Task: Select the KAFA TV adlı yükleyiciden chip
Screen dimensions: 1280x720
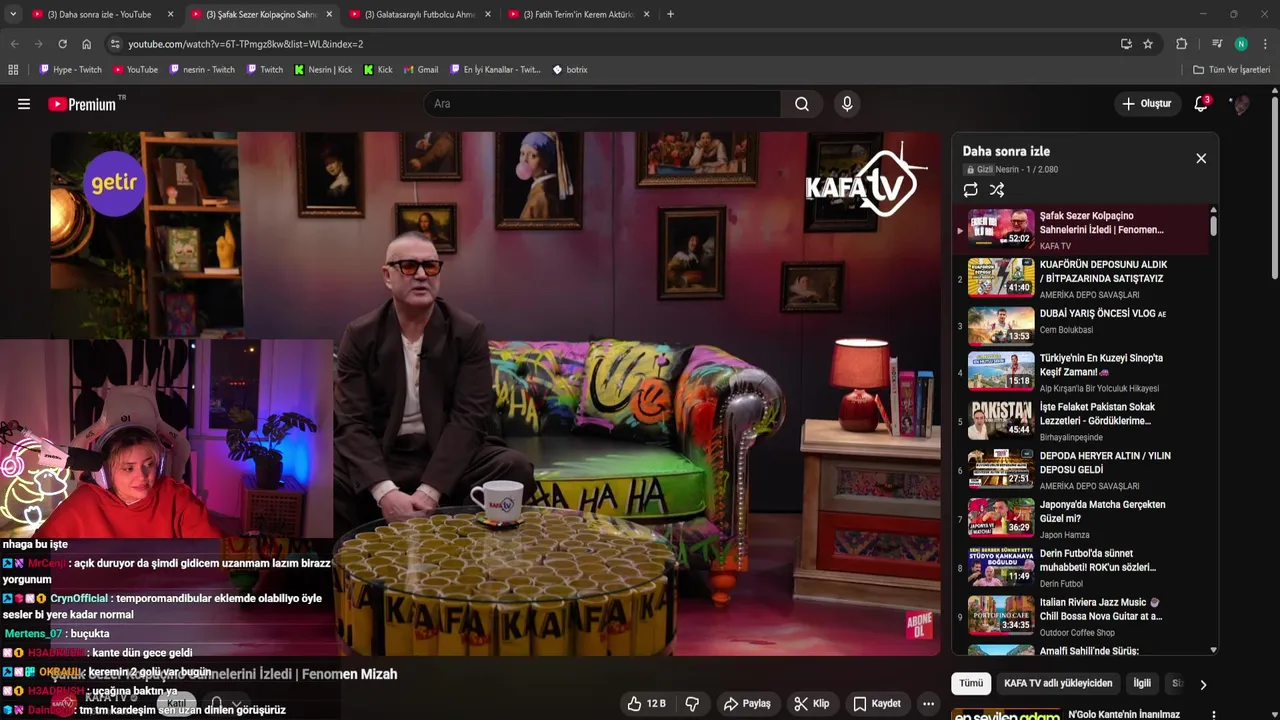Action: coord(1058,683)
